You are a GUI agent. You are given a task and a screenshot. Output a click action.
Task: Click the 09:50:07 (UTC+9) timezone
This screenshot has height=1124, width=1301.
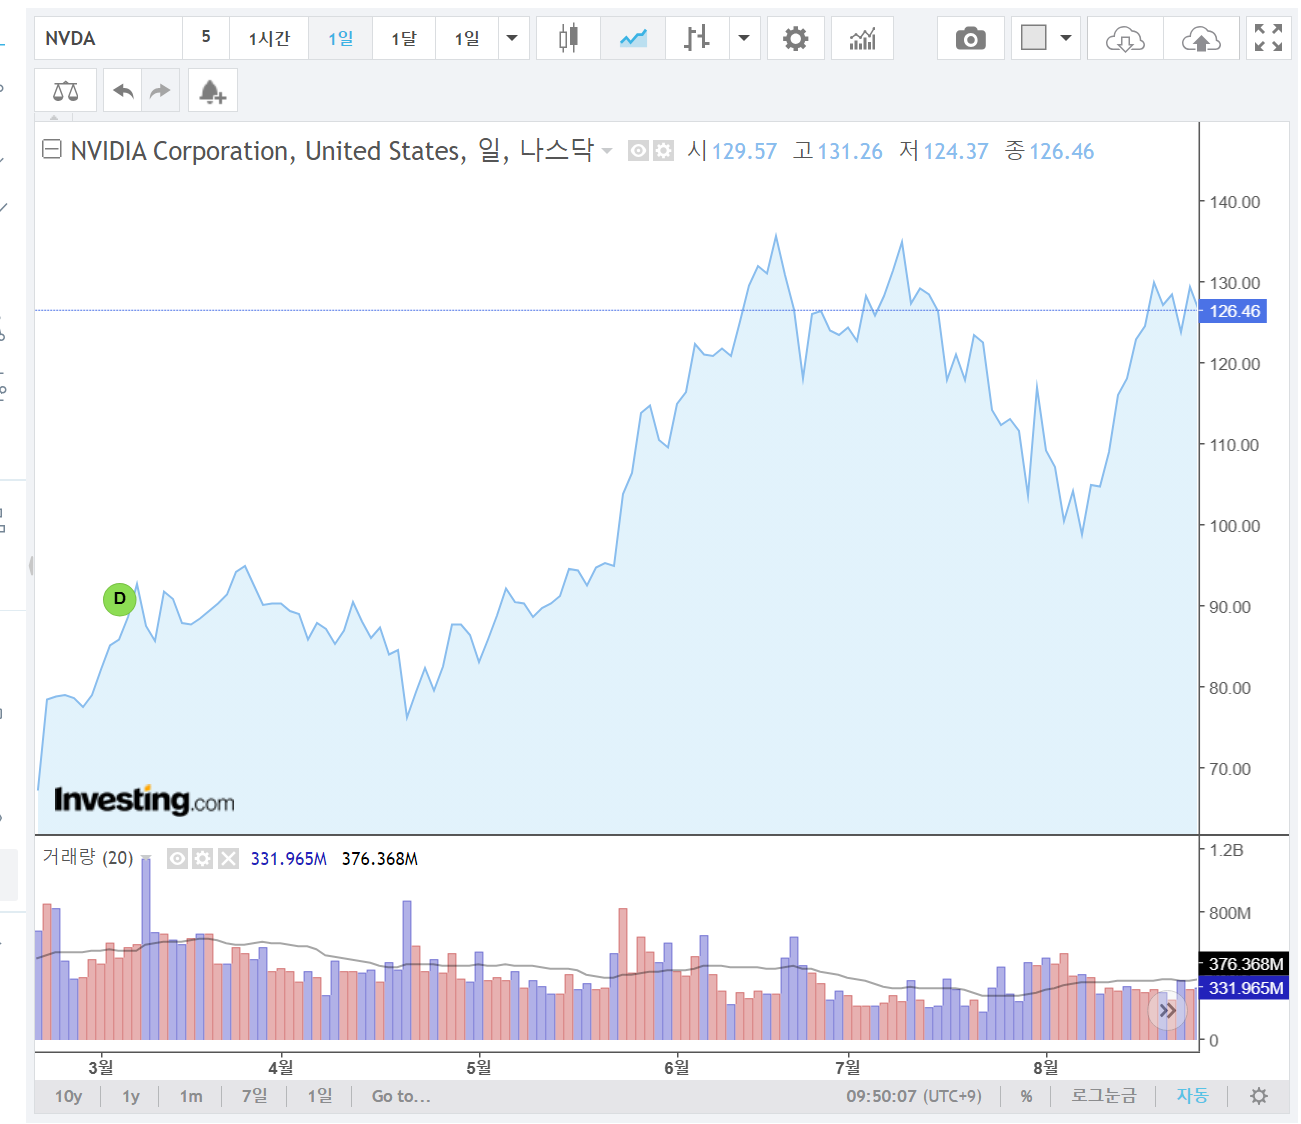tap(914, 1096)
